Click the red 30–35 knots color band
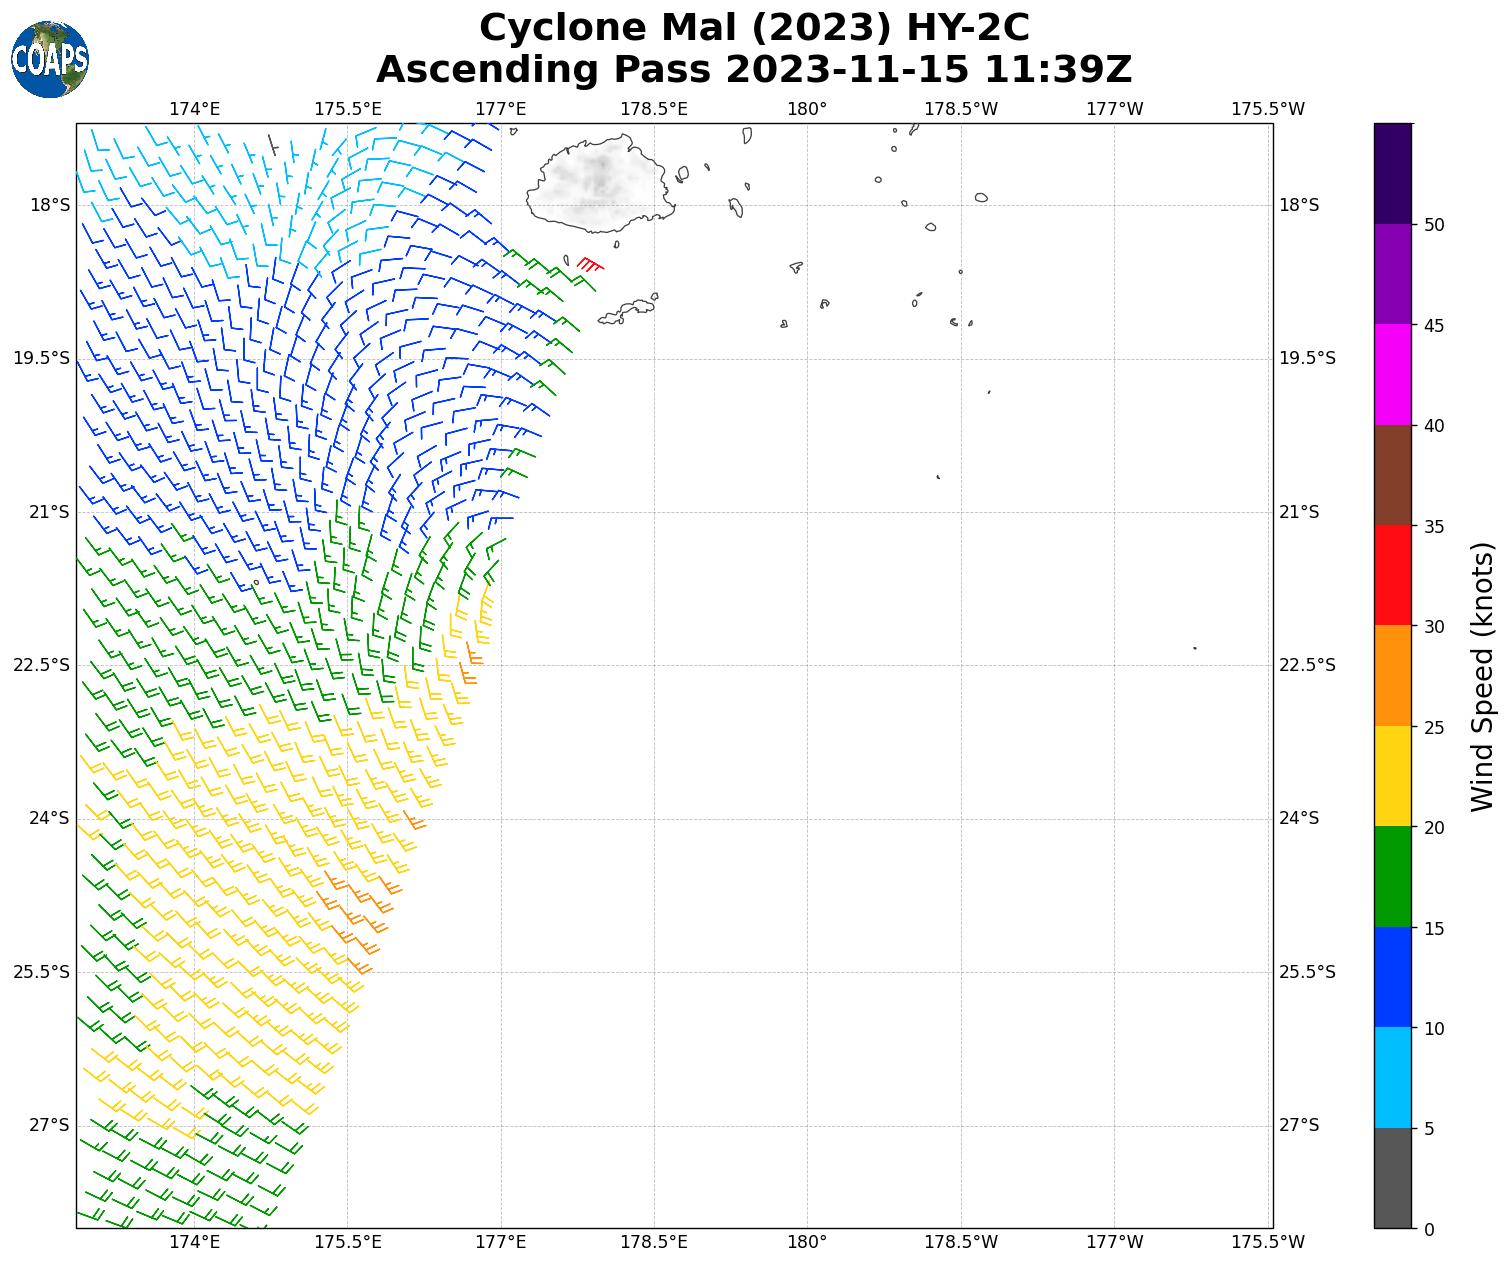This screenshot has height=1264, width=1511. pyautogui.click(x=1392, y=575)
